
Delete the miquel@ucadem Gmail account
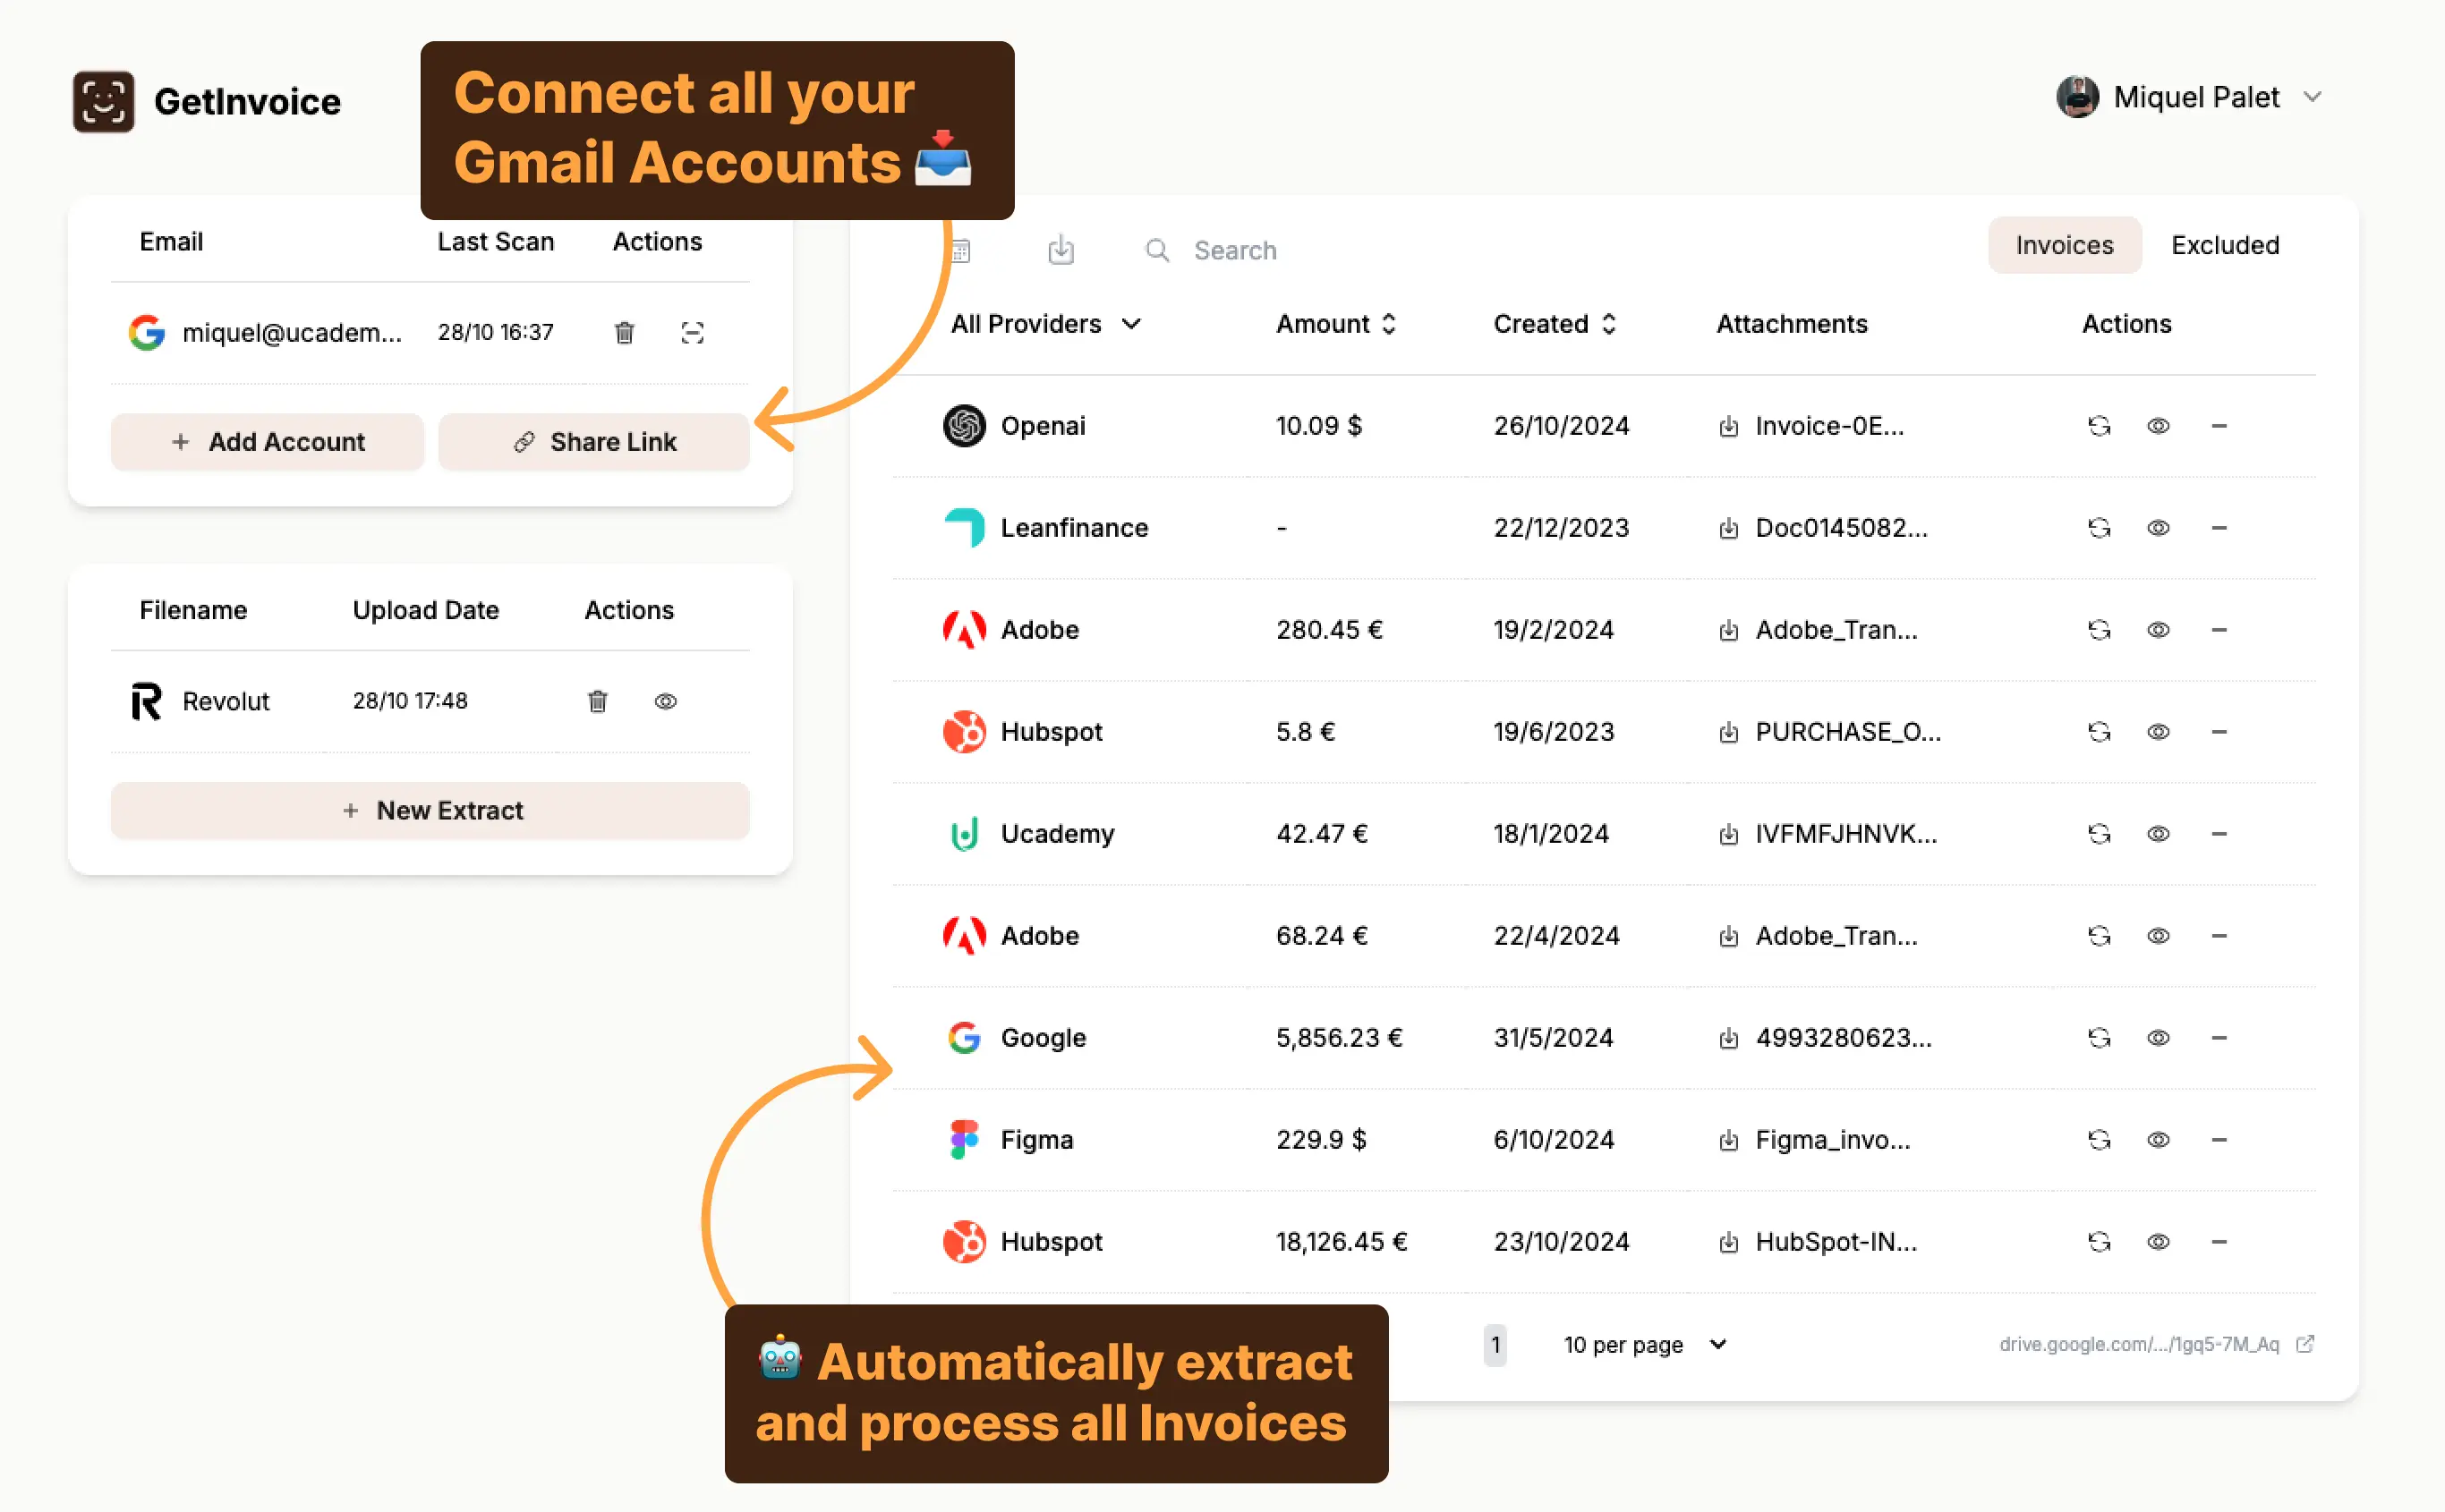[624, 332]
